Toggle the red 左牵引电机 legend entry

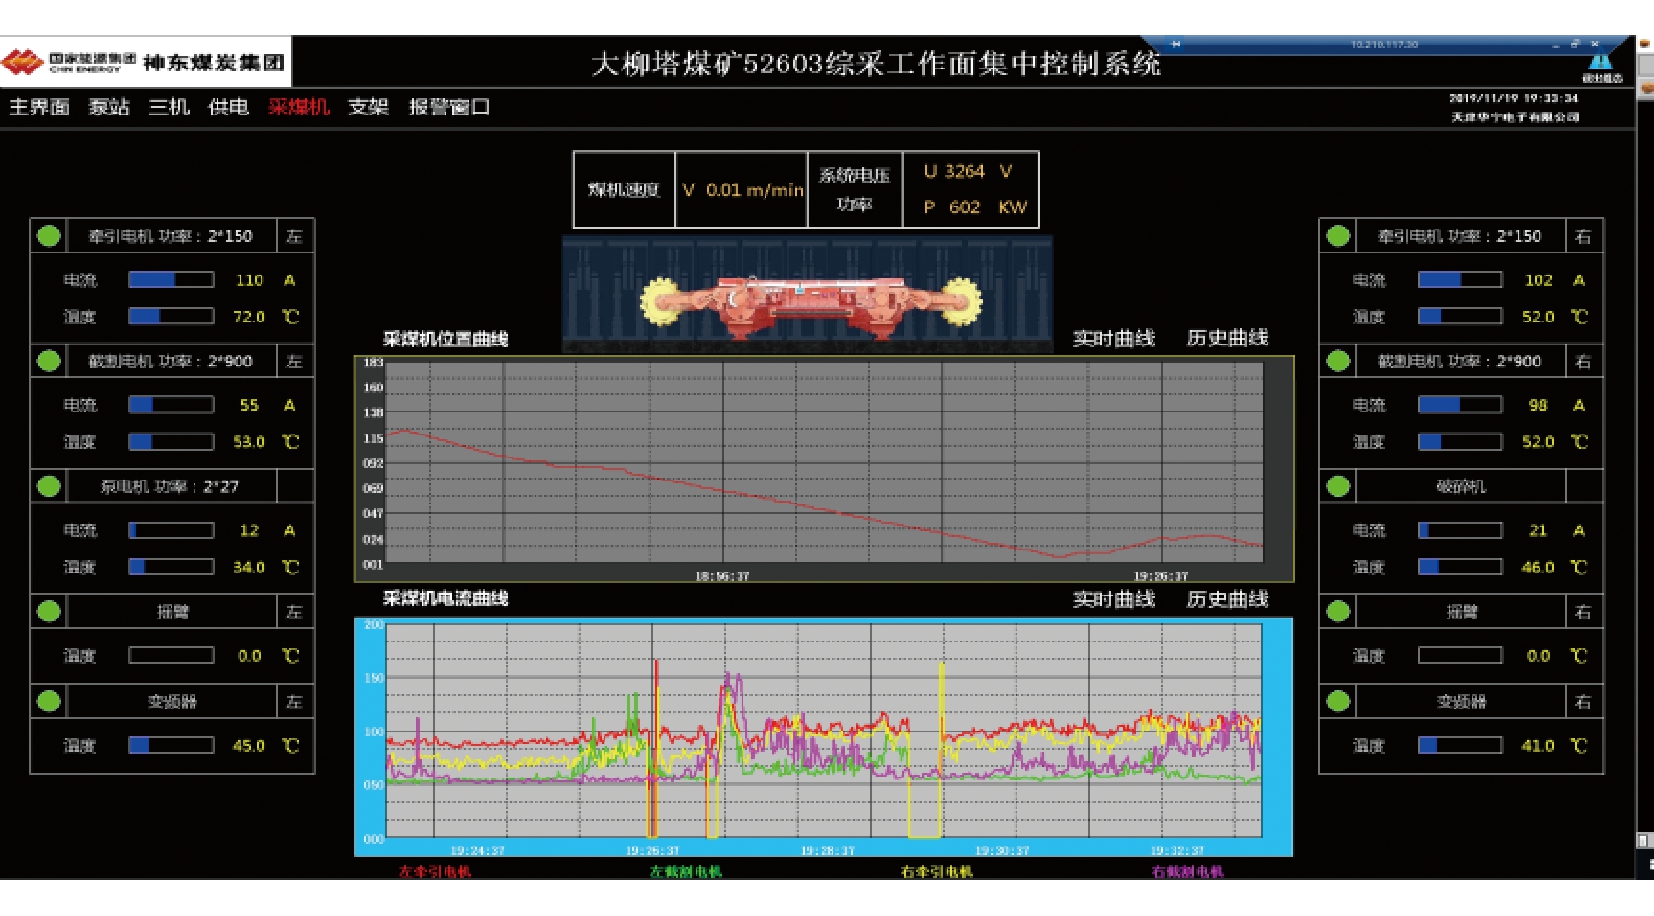[435, 872]
